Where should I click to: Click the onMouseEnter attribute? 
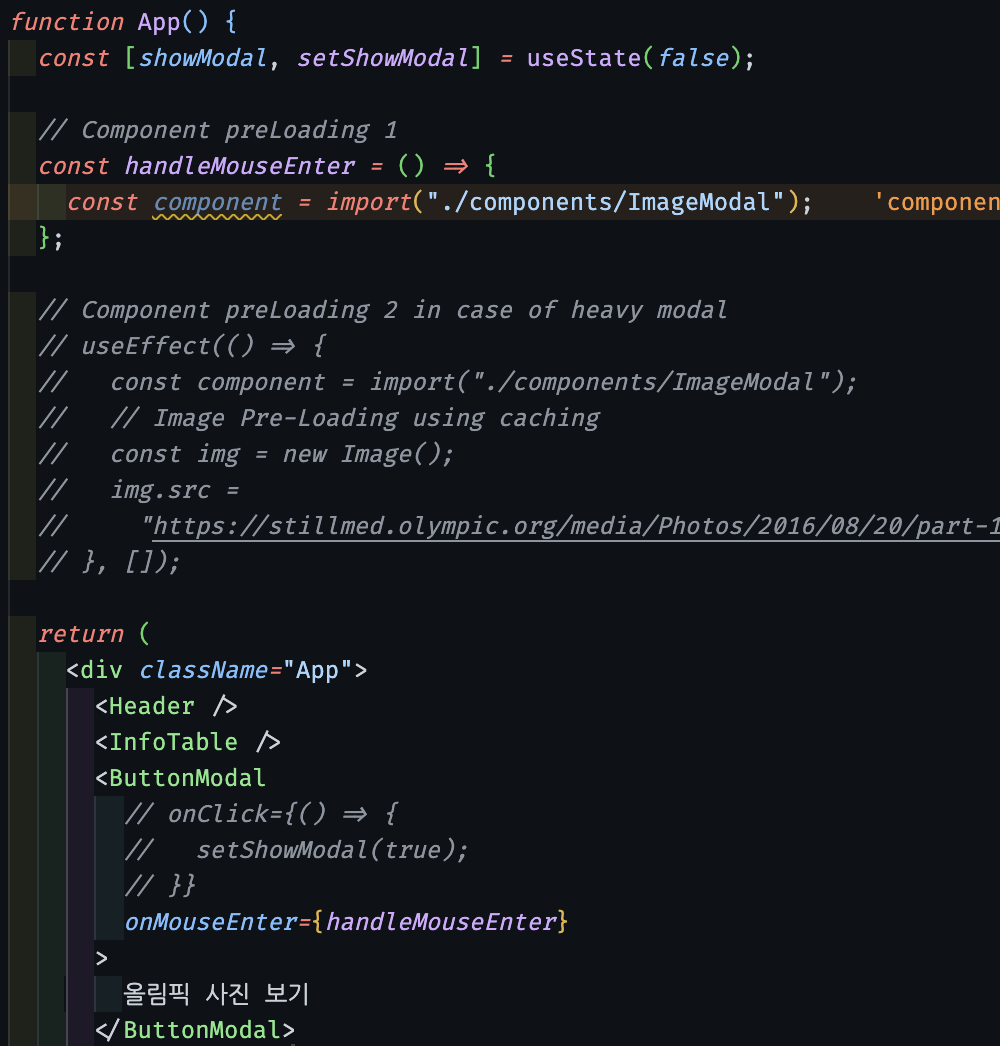pyautogui.click(x=211, y=922)
